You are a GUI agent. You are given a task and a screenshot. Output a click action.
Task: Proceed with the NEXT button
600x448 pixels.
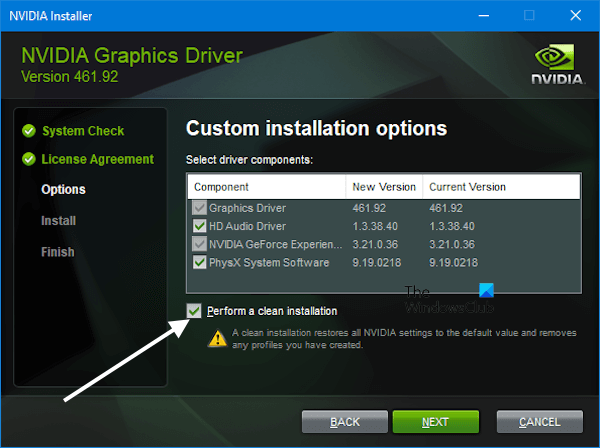(x=435, y=422)
